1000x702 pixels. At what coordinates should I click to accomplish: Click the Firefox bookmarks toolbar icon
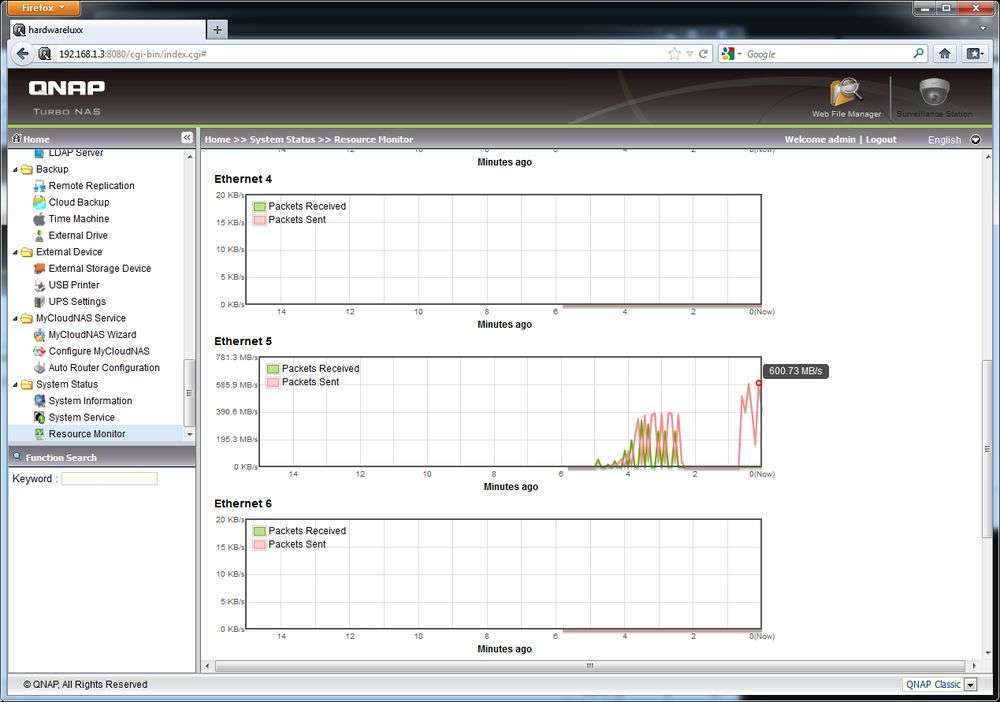click(974, 54)
